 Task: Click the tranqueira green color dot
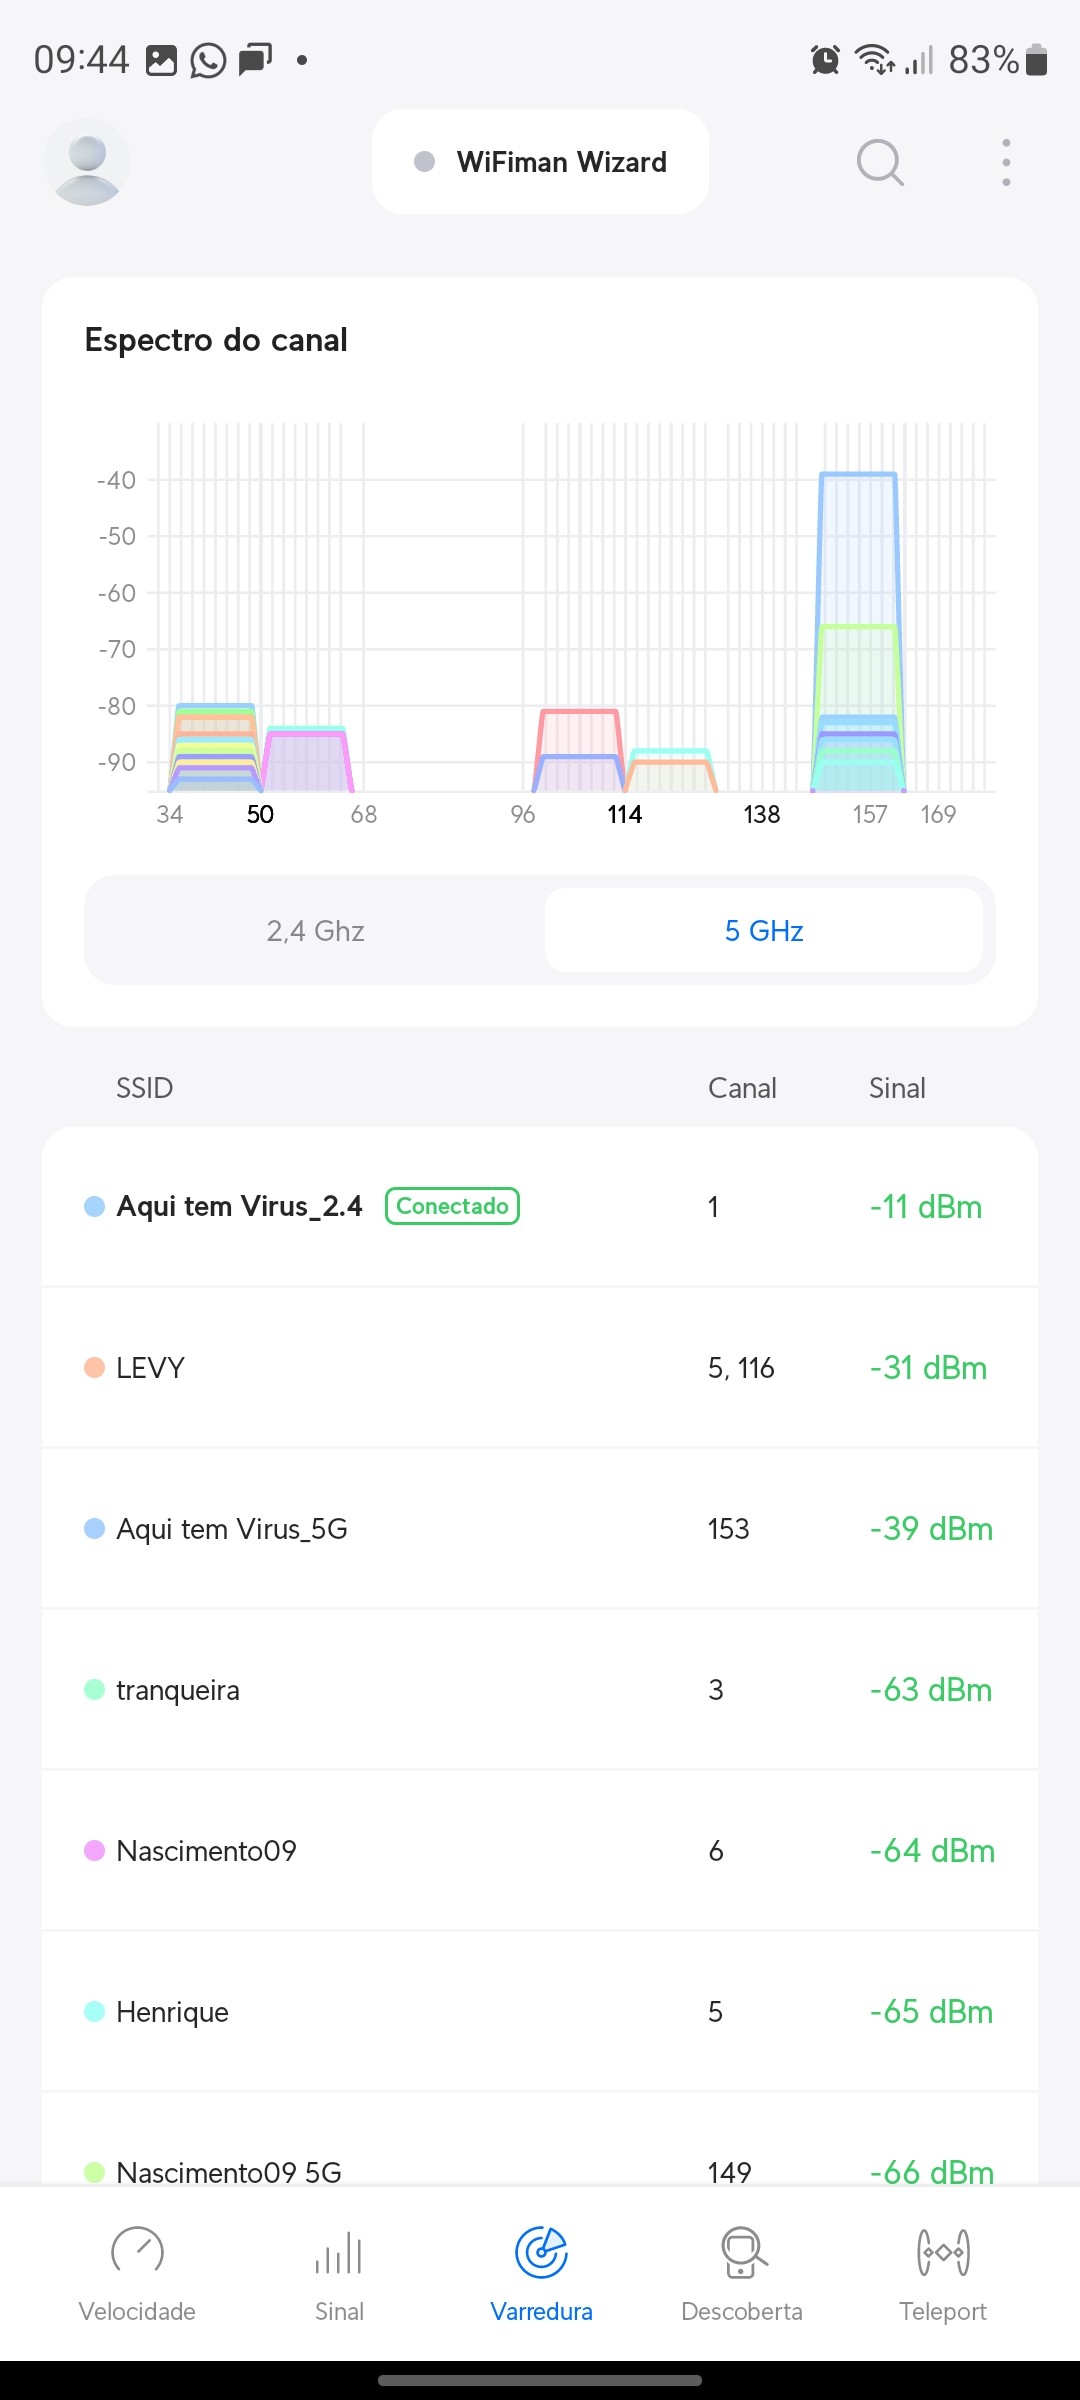tap(94, 1690)
